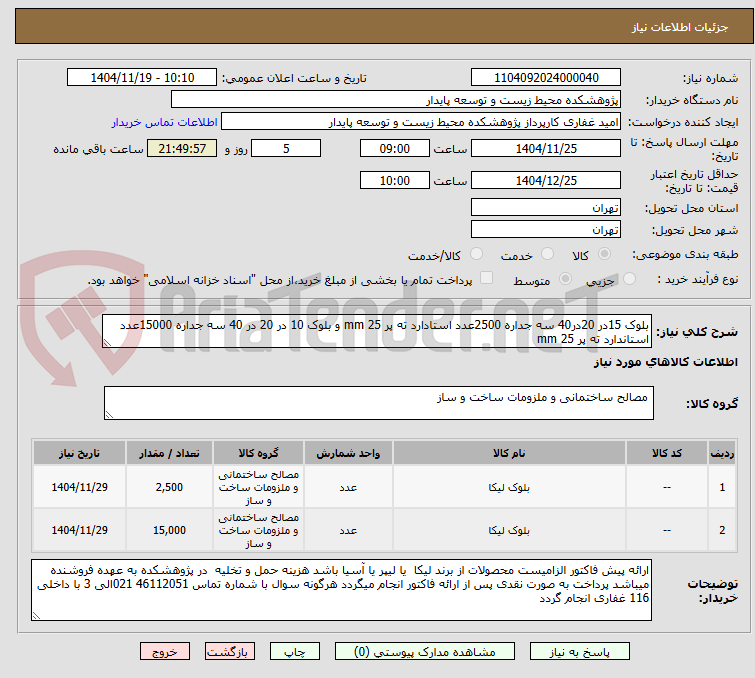Click the response deadline date 1404/11/25
This screenshot has height=678, width=755.
coord(546,148)
